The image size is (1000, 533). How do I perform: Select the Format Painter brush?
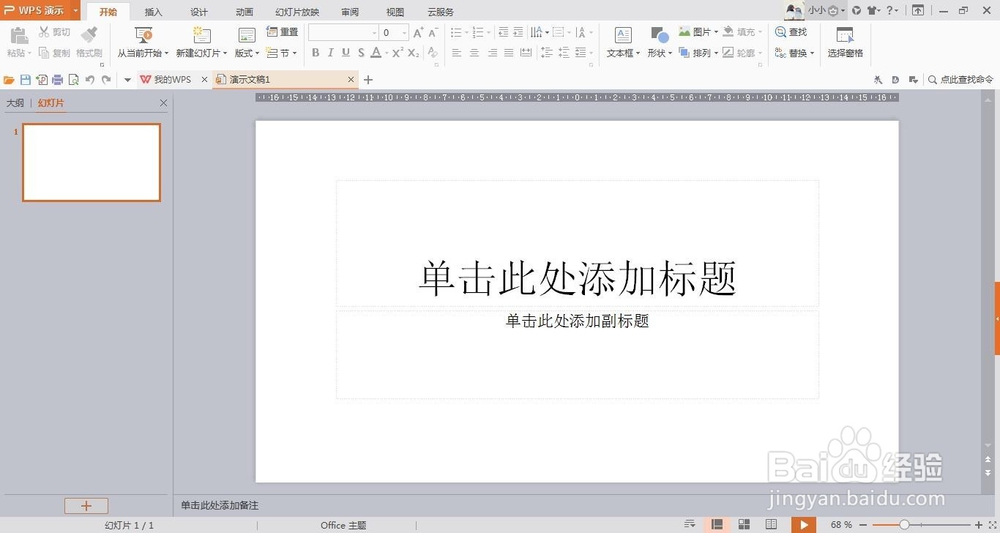pos(89,34)
